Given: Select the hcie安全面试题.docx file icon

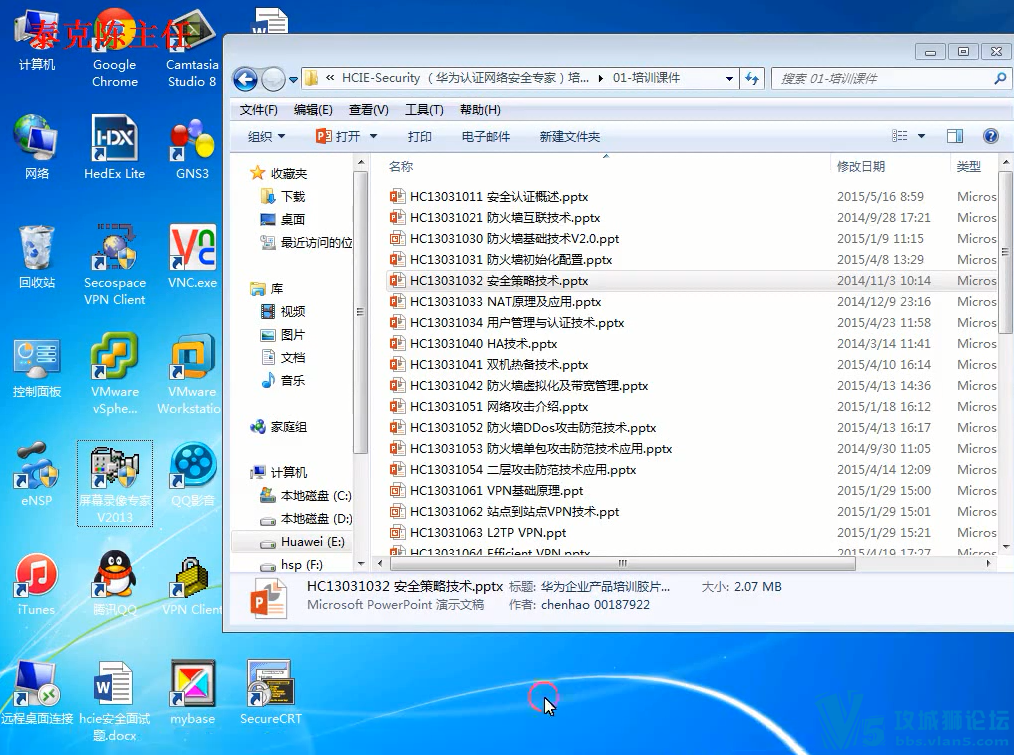Looking at the screenshot, I should click(114, 701).
